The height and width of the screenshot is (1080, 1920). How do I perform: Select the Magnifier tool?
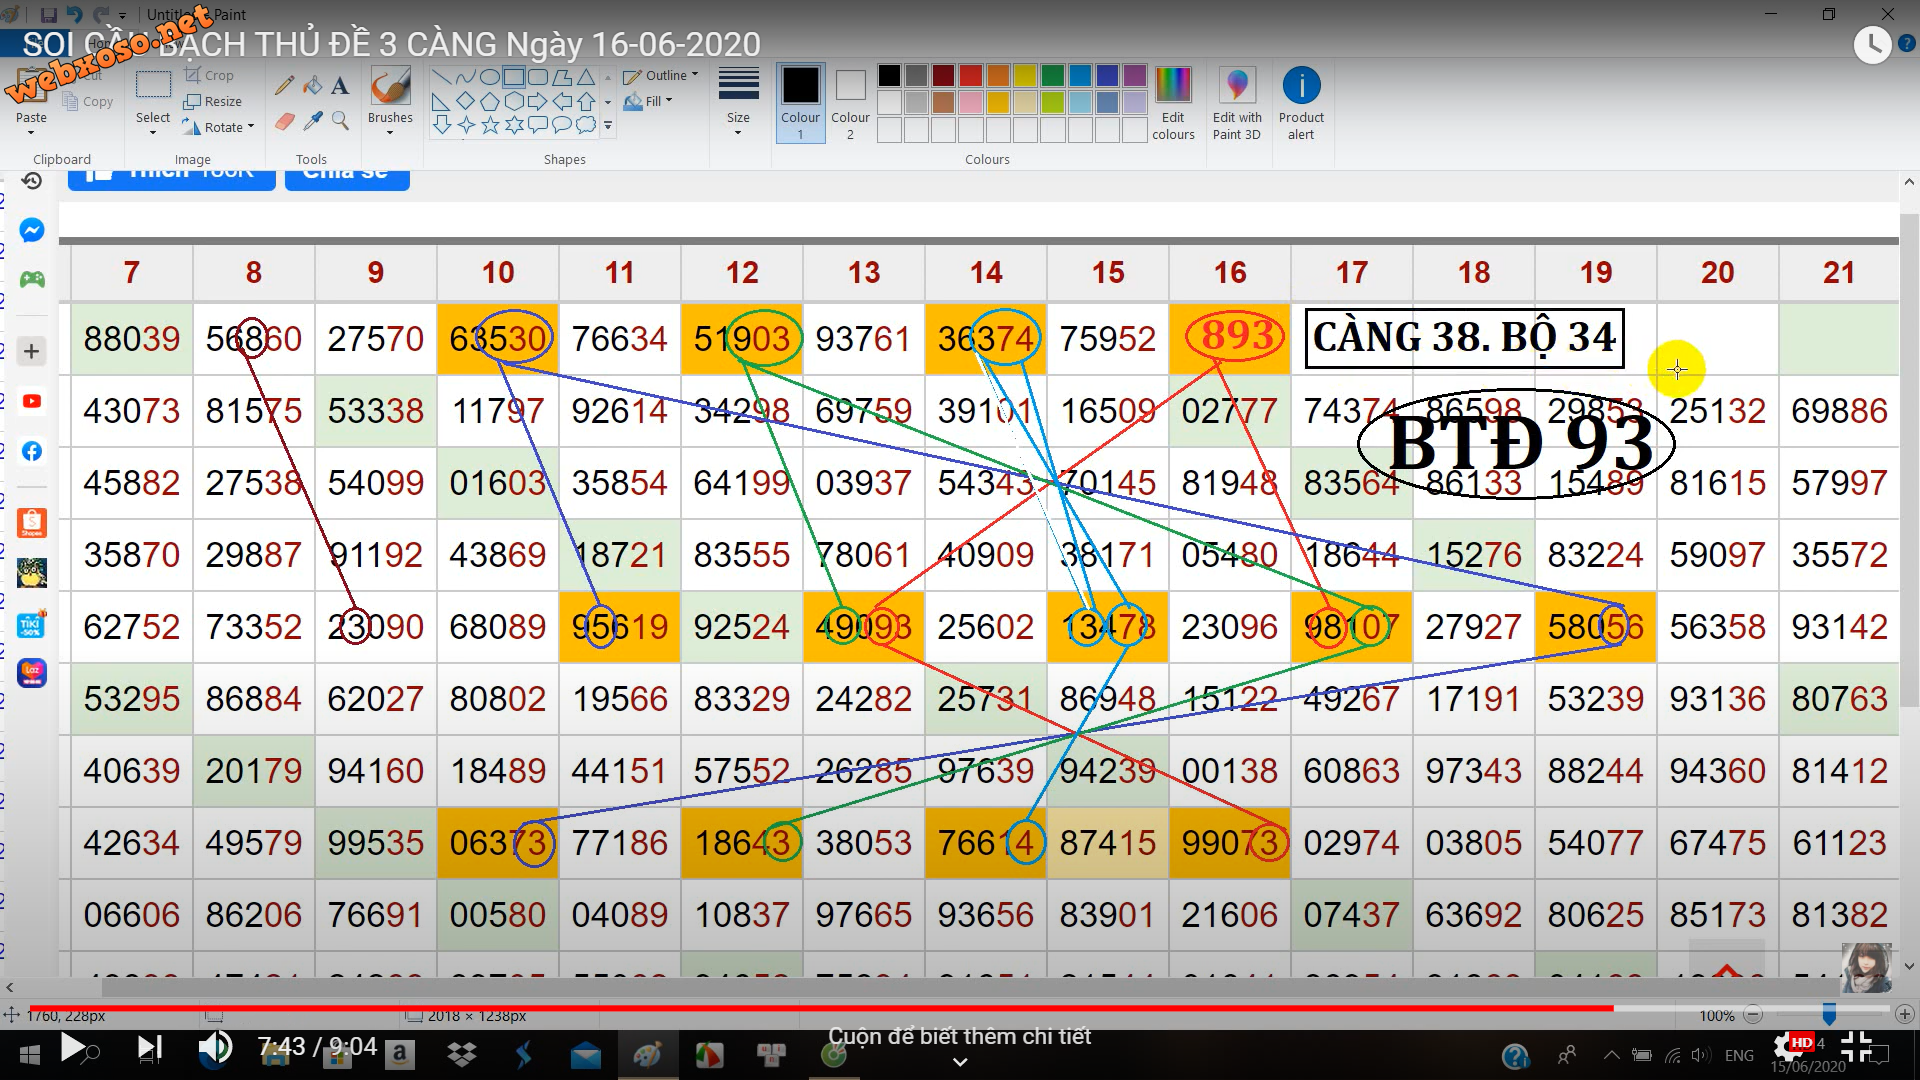(x=340, y=121)
